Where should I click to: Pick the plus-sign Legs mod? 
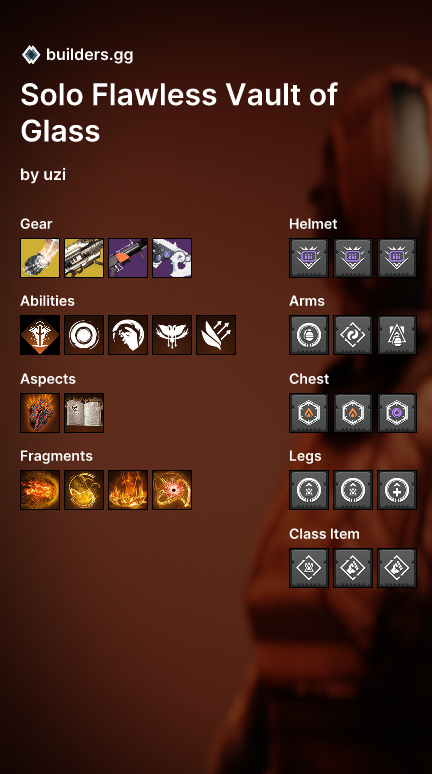coord(396,490)
